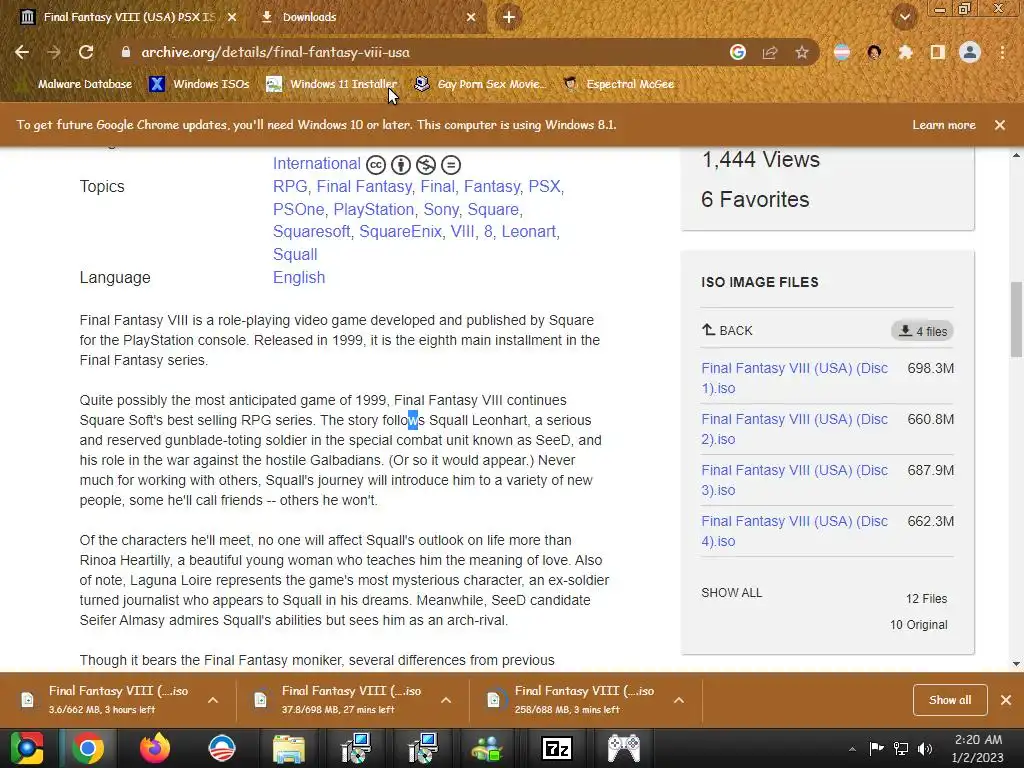Open Malware Database bookmark
Viewport: 1024px width, 768px height.
point(76,84)
